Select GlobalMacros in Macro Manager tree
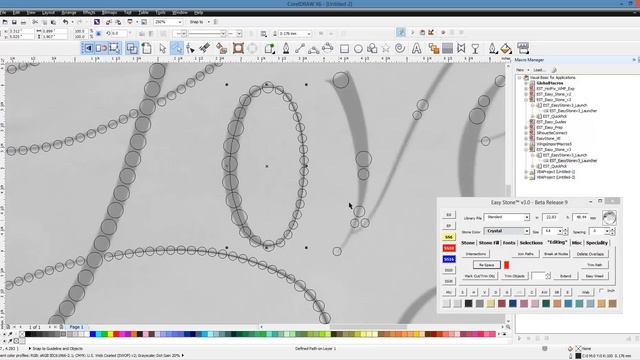 click(x=550, y=83)
